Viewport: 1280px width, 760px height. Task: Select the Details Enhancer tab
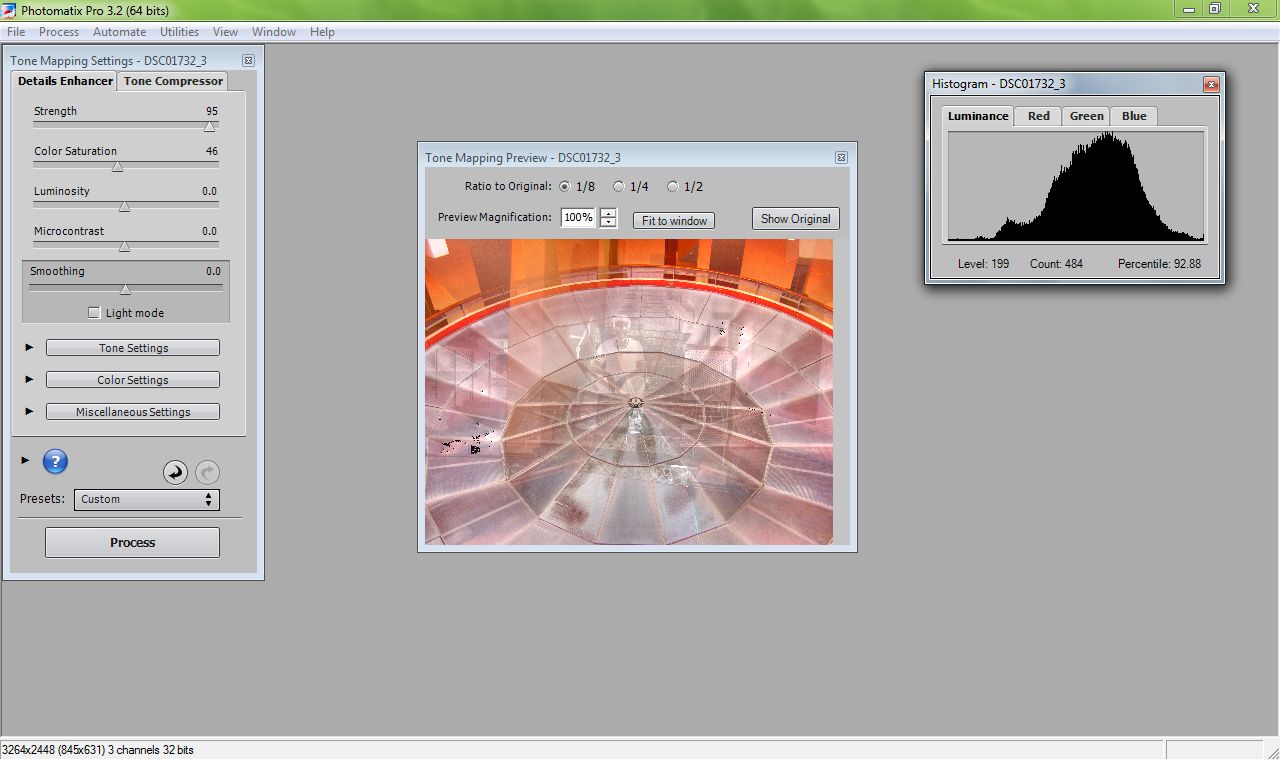(65, 81)
